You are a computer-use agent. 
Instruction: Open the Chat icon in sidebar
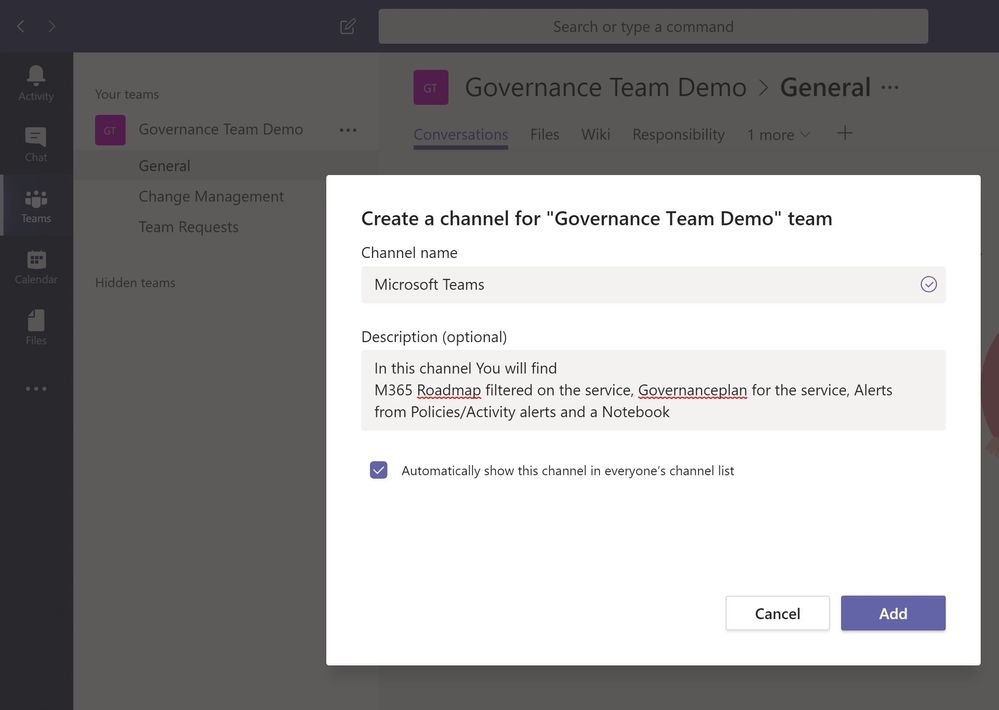tap(36, 145)
